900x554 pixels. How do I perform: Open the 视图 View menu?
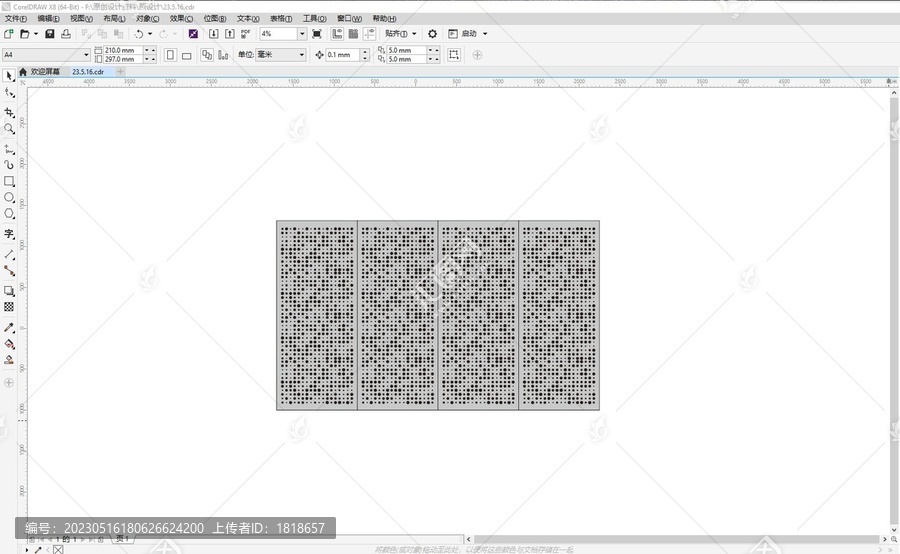[x=81, y=18]
